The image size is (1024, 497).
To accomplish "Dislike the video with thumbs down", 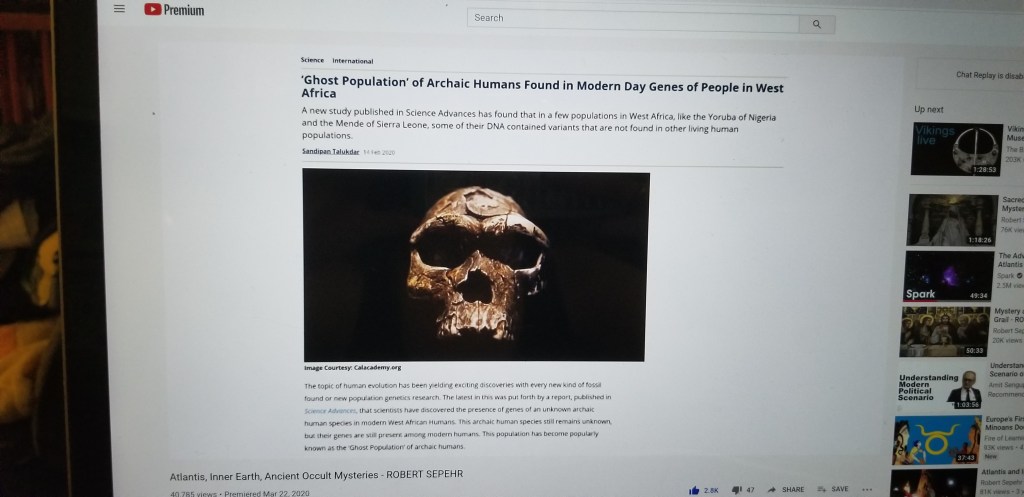I will pos(736,490).
